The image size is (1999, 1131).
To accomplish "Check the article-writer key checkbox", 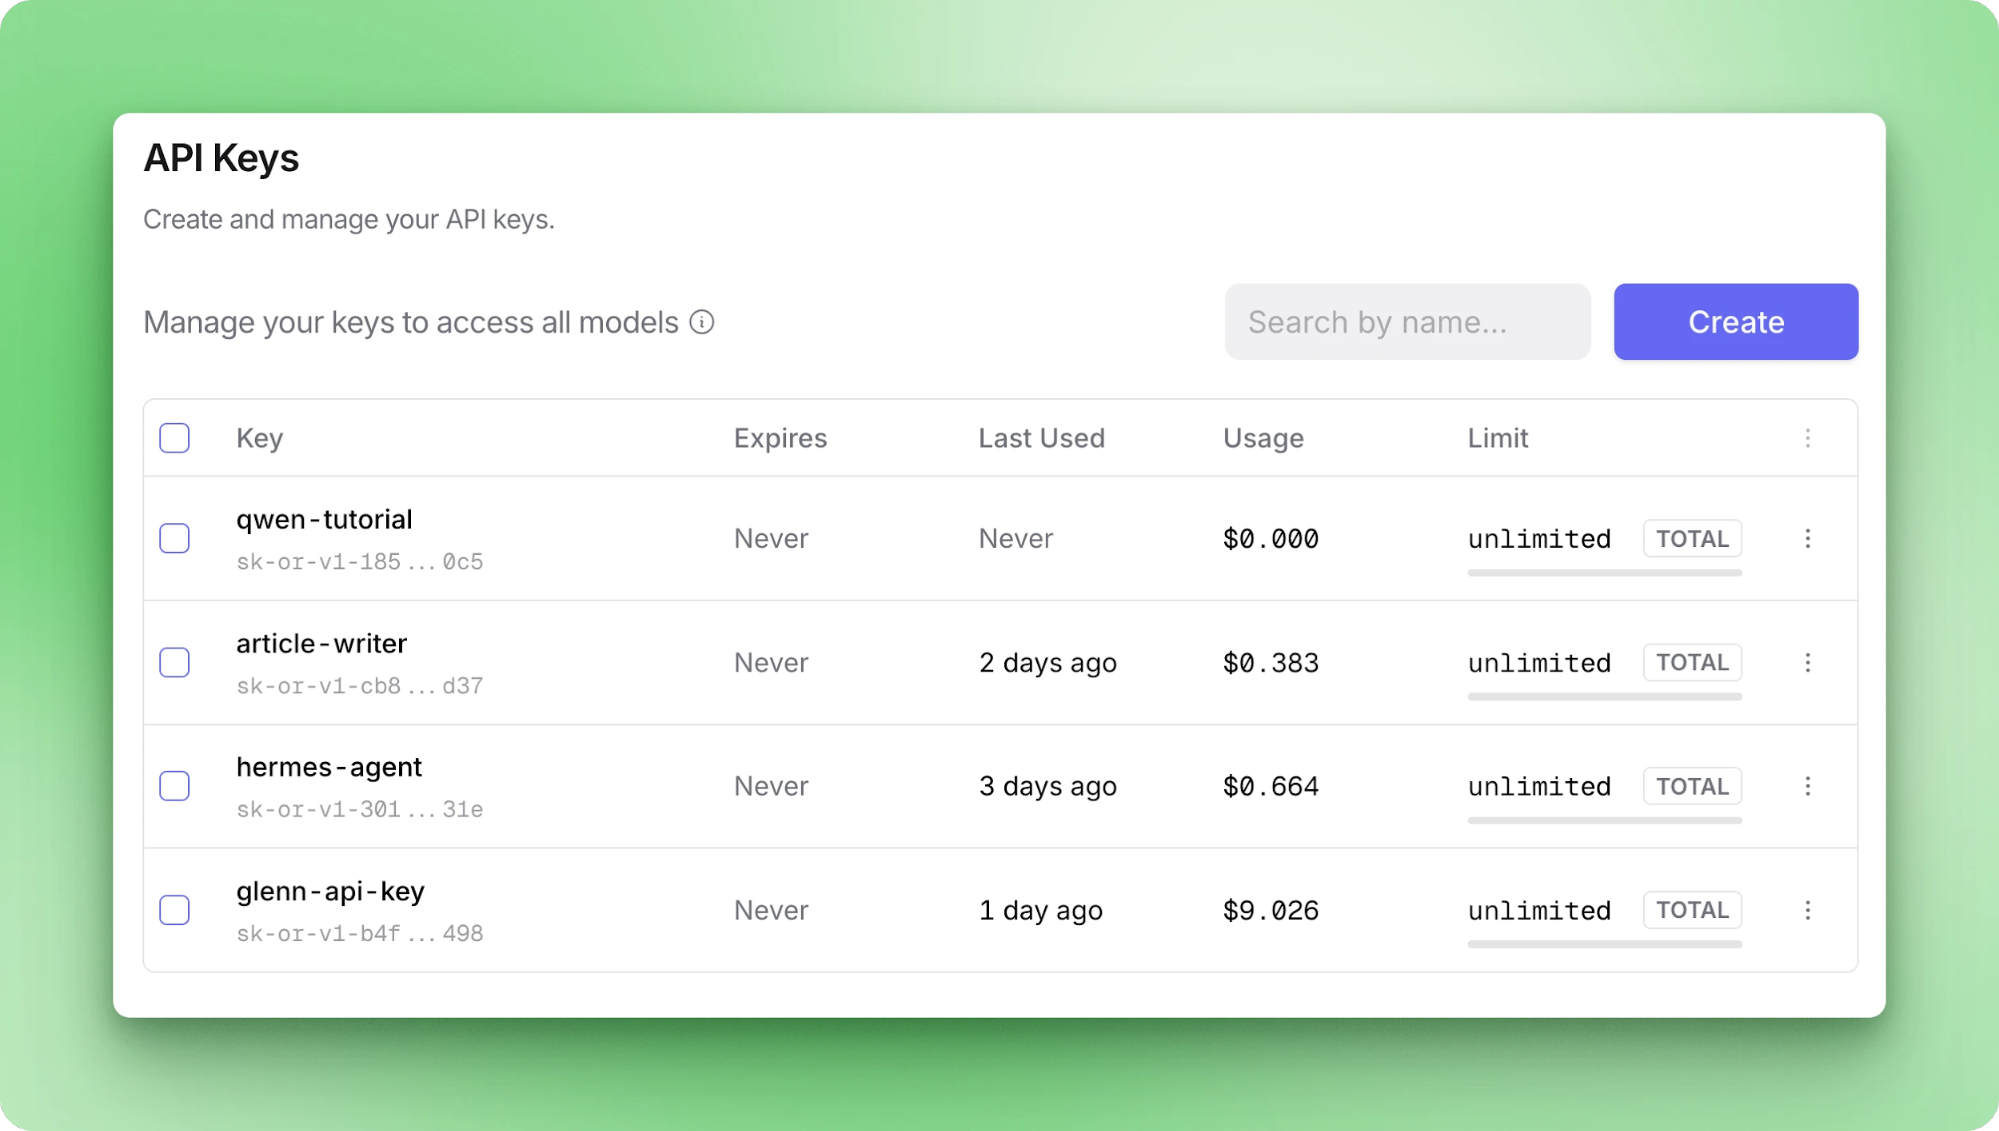I will click(175, 663).
